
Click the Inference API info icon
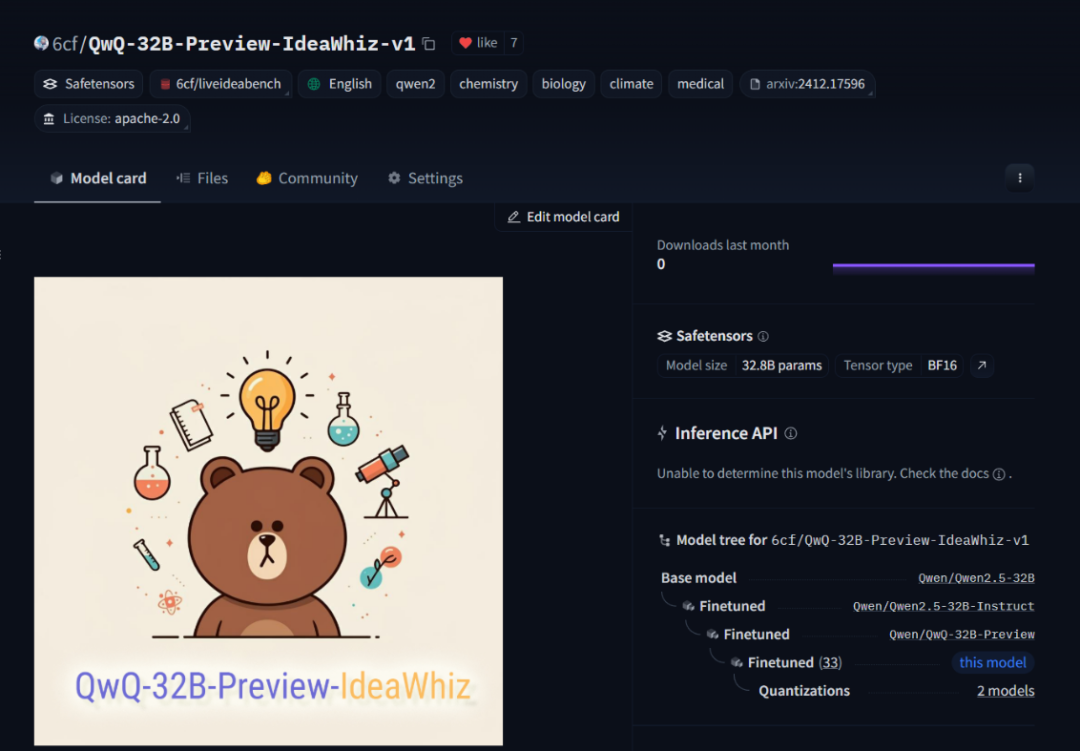(x=790, y=434)
